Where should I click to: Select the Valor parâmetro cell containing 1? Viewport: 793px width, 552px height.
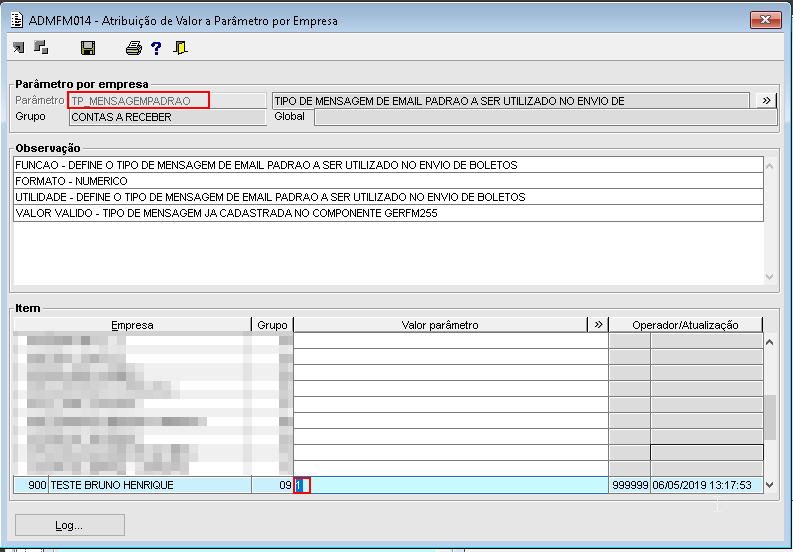(451, 485)
